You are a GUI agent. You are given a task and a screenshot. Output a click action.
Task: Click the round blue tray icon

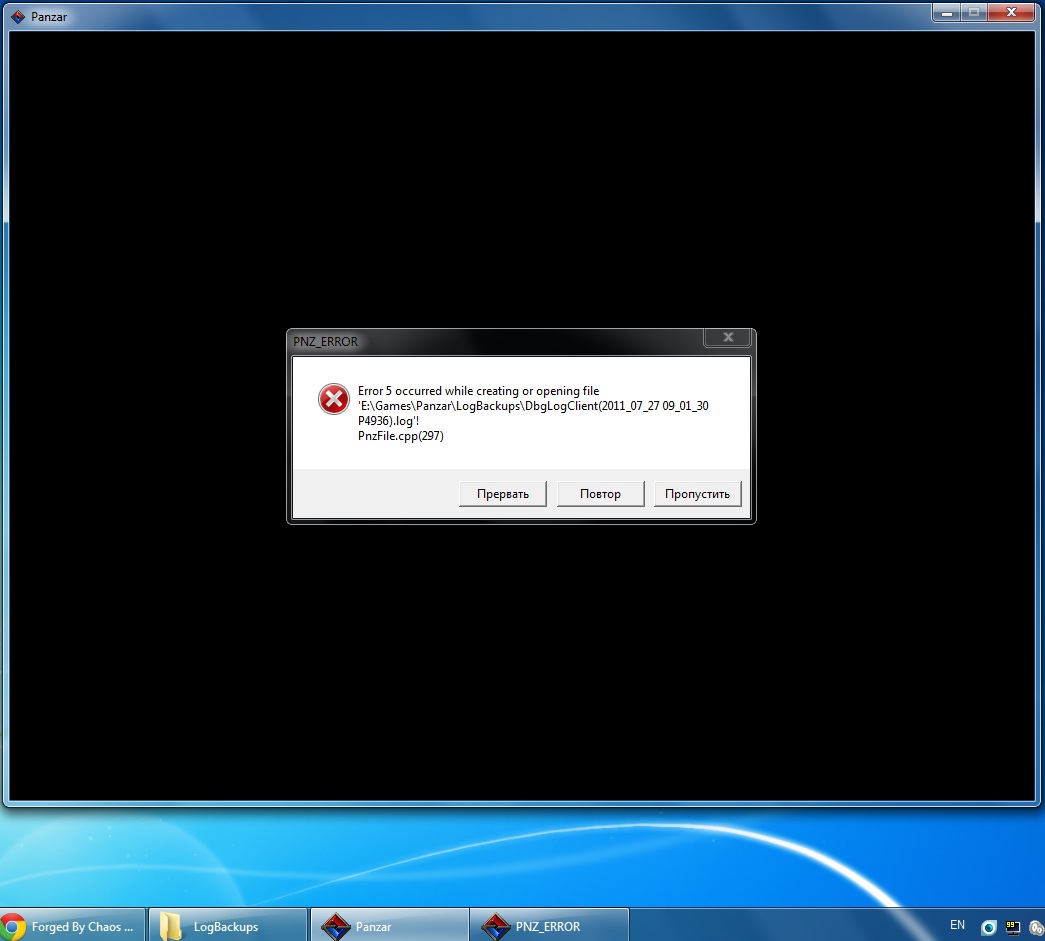pyautogui.click(x=989, y=927)
